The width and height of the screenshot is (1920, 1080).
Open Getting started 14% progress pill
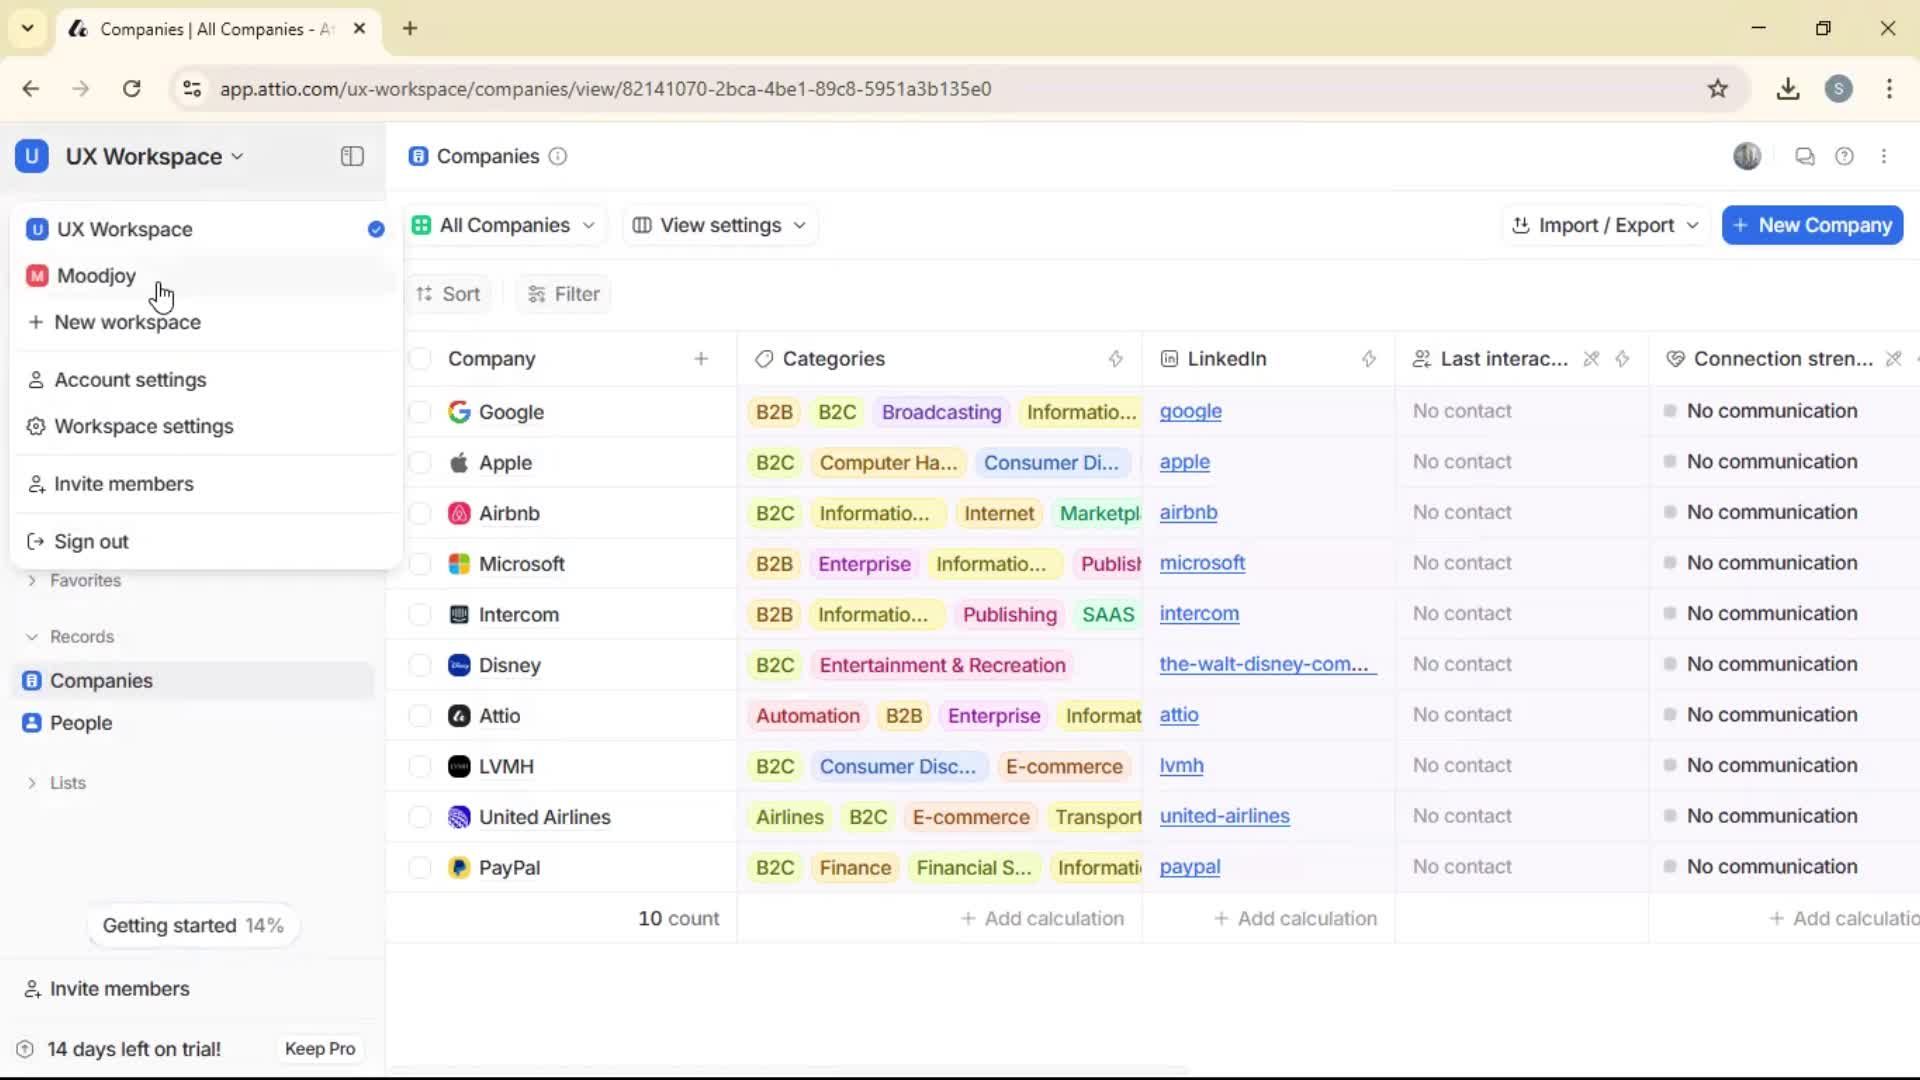point(193,926)
